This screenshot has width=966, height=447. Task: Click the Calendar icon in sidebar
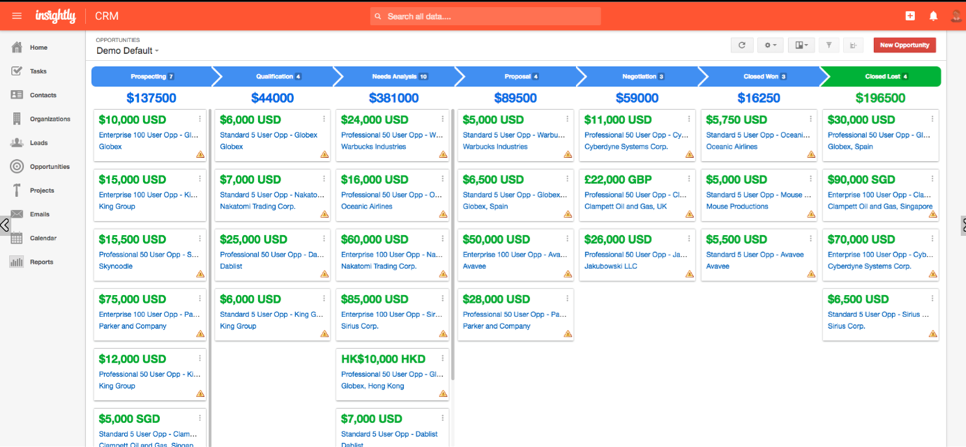click(17, 238)
